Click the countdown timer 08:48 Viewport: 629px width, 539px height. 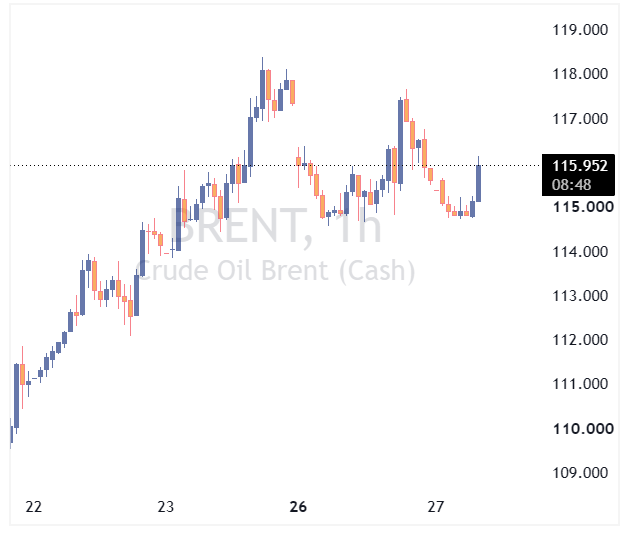571,185
